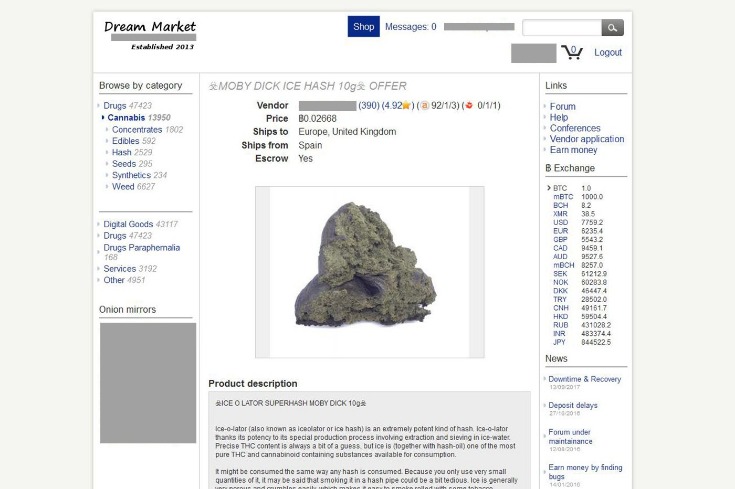Click the vendor rating star icon
The image size is (735, 489).
point(406,105)
